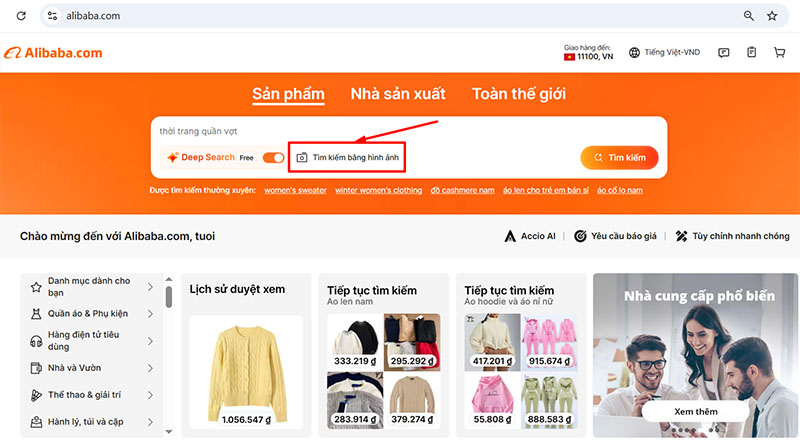Screen dimensions: 800x443
Task: Open pink sets thumbnail 915.674 ₫
Action: click(549, 342)
